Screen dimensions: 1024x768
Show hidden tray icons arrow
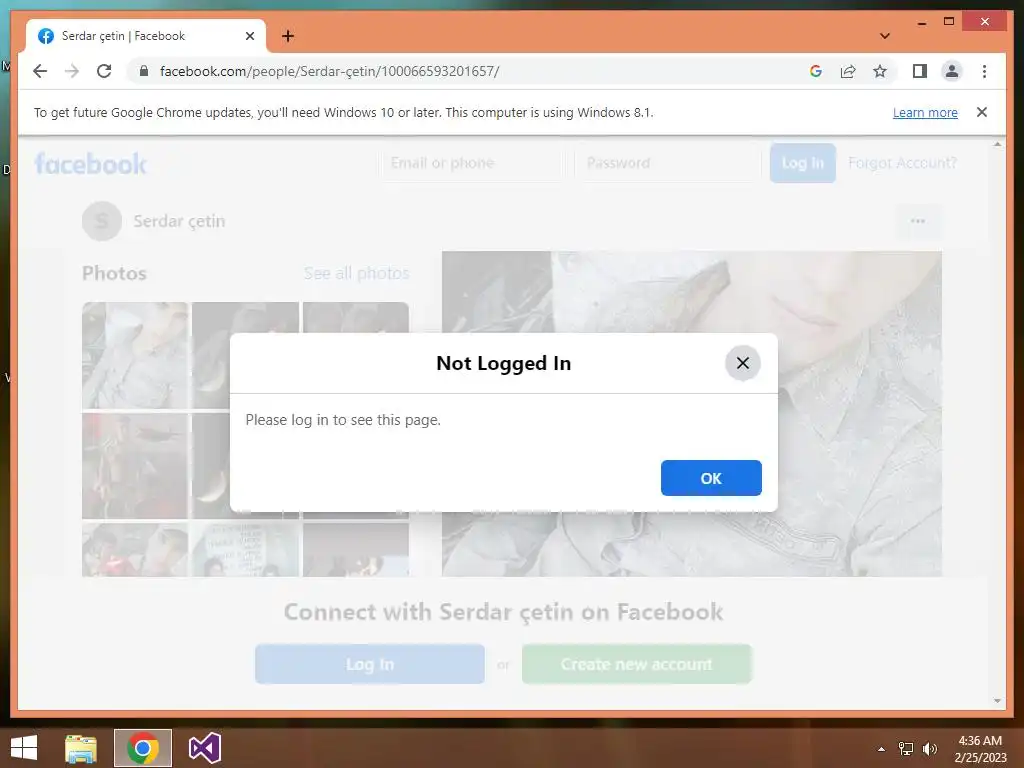pyautogui.click(x=881, y=749)
